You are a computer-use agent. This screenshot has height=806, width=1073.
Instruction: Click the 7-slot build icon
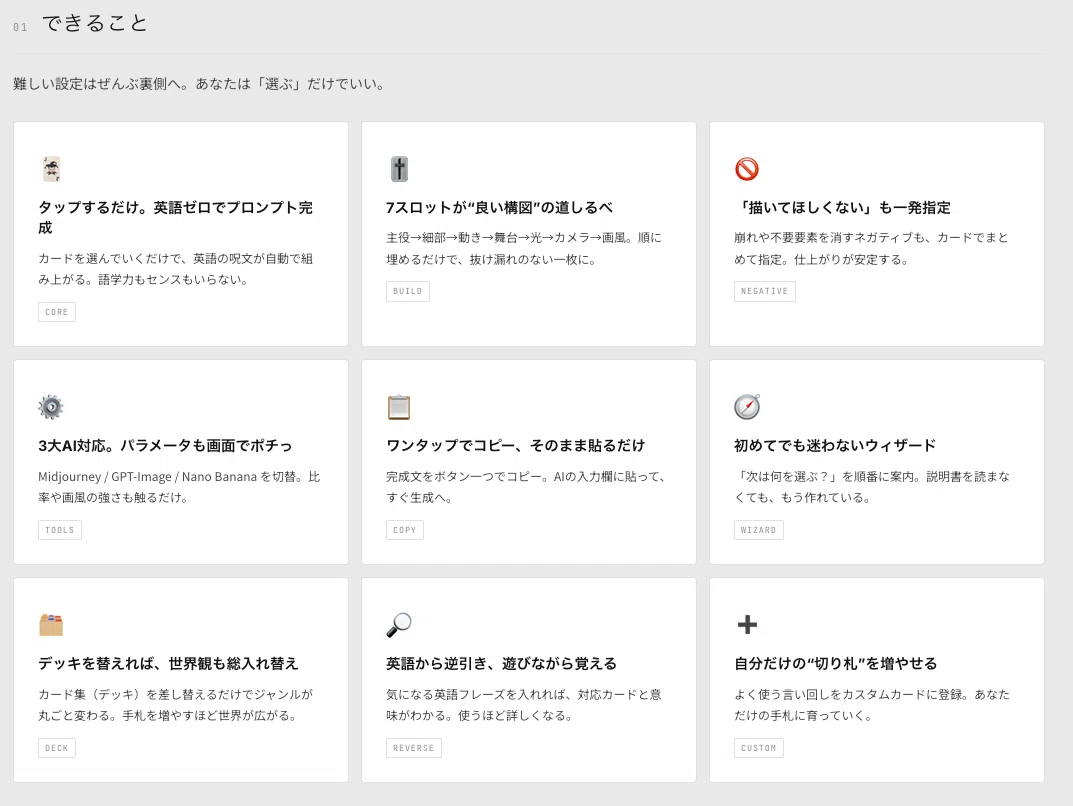tap(400, 169)
